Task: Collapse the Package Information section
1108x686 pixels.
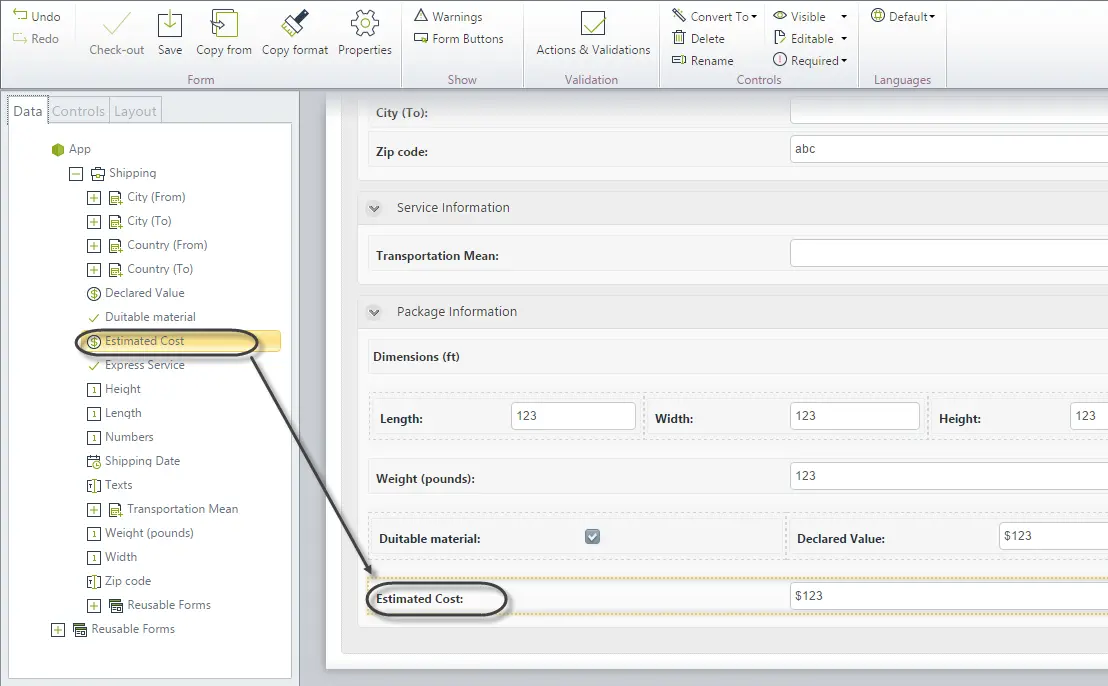Action: click(x=375, y=312)
